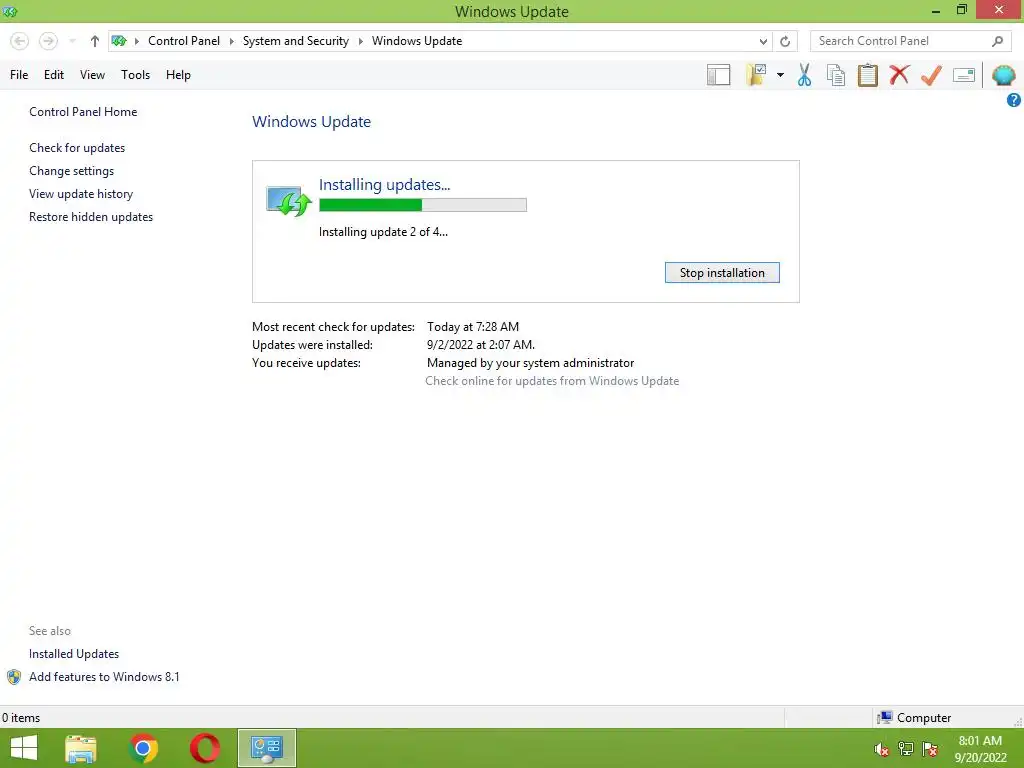
Task: Open the Help menu
Action: 178,74
